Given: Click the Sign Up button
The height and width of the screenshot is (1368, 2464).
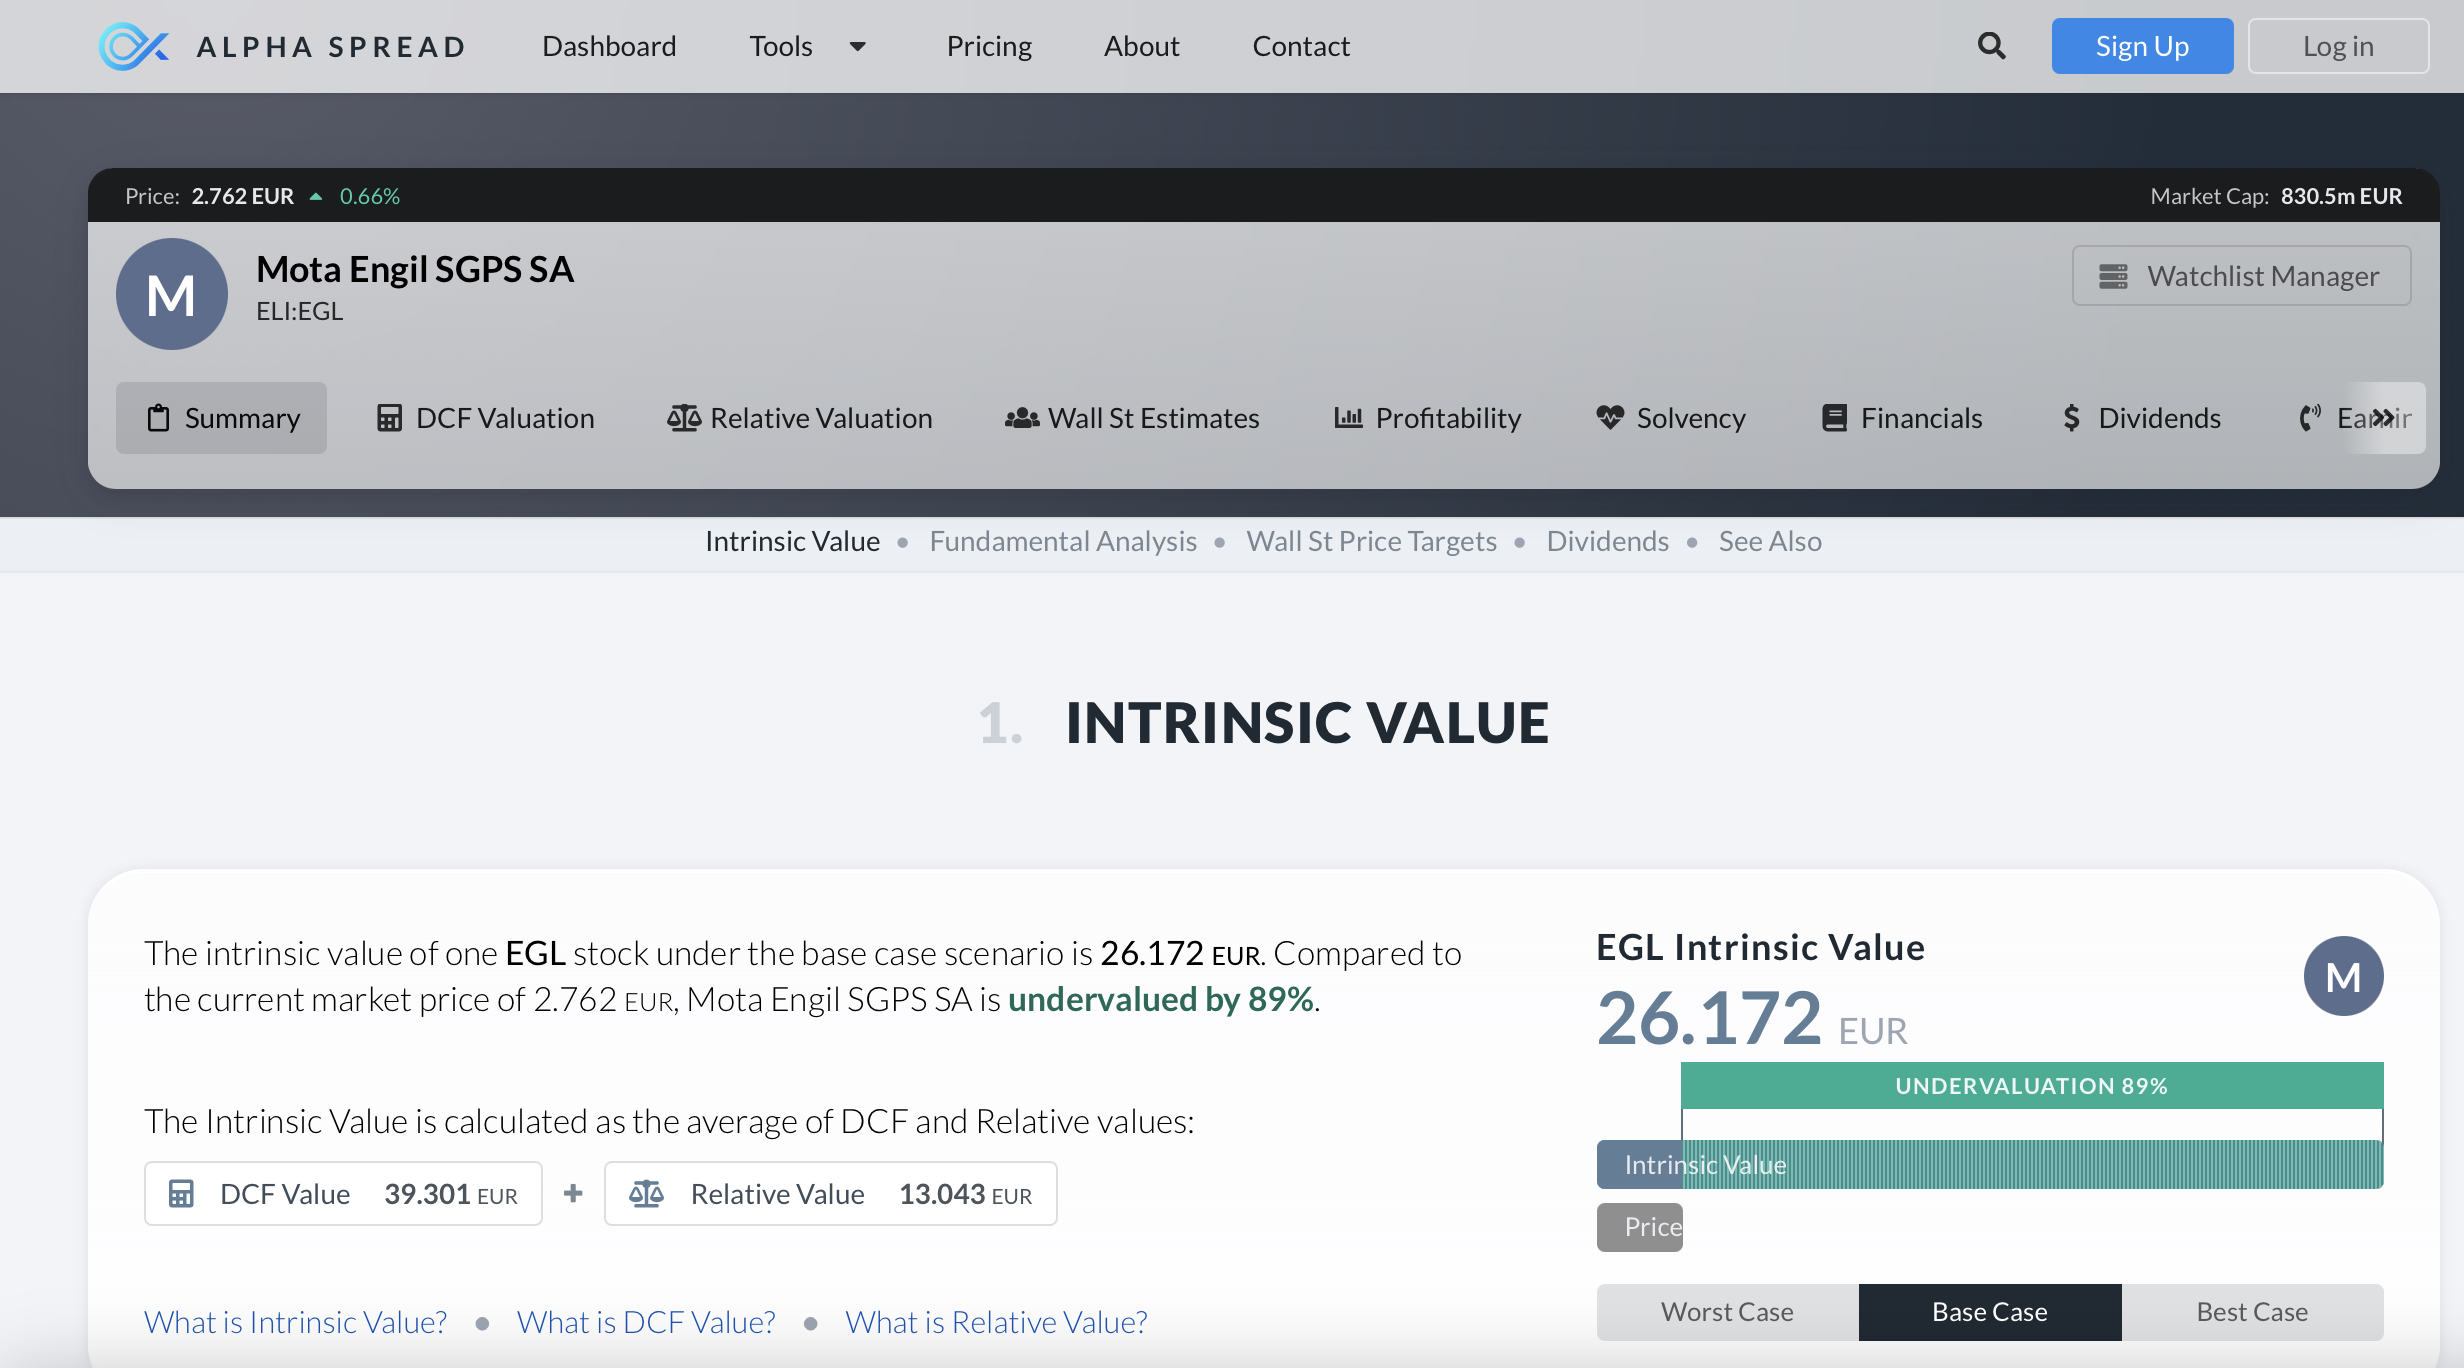Looking at the screenshot, I should coord(2141,46).
